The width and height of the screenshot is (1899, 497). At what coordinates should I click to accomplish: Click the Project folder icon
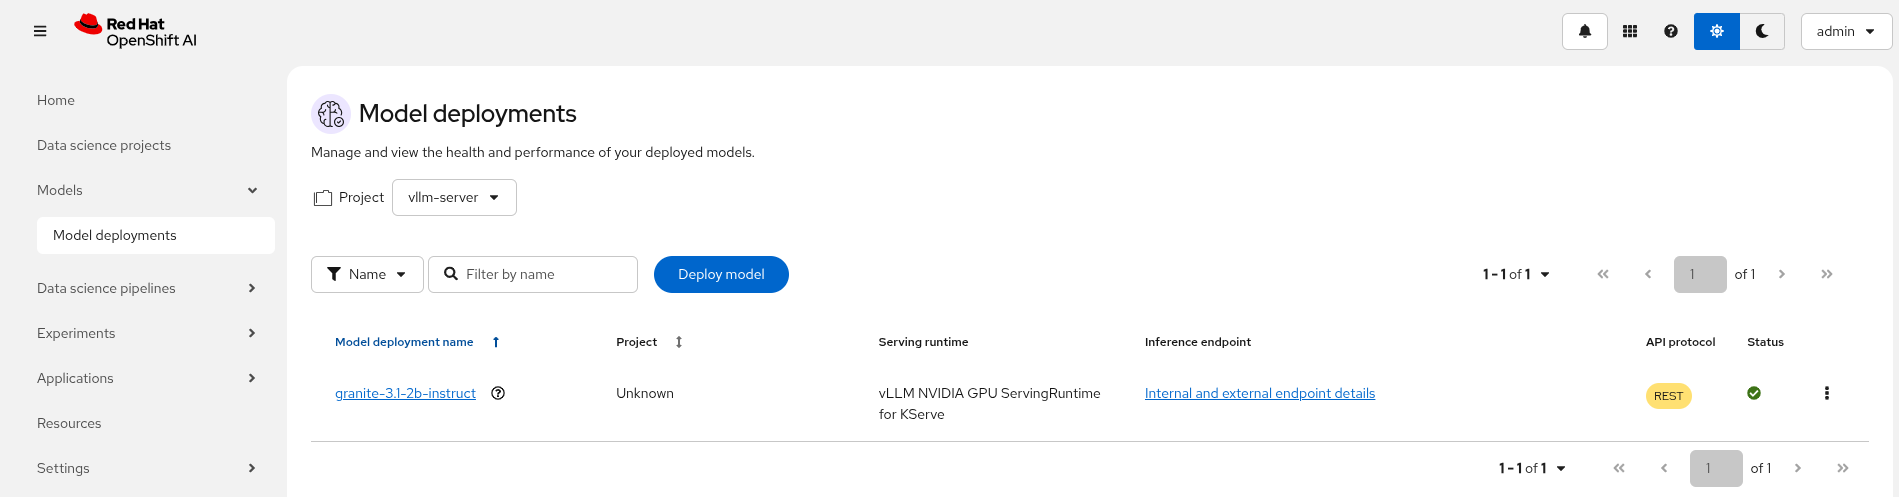click(322, 198)
